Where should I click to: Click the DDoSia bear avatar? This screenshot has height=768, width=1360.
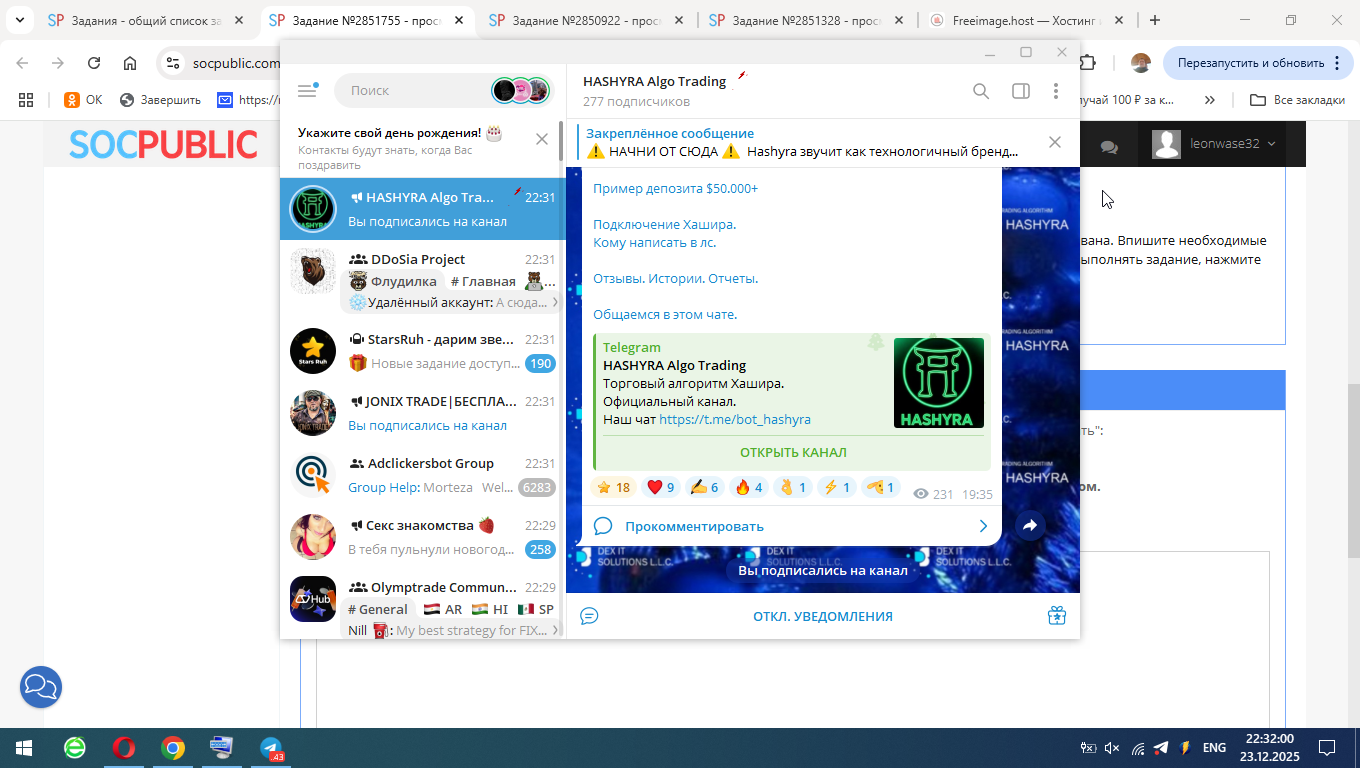[313, 271]
